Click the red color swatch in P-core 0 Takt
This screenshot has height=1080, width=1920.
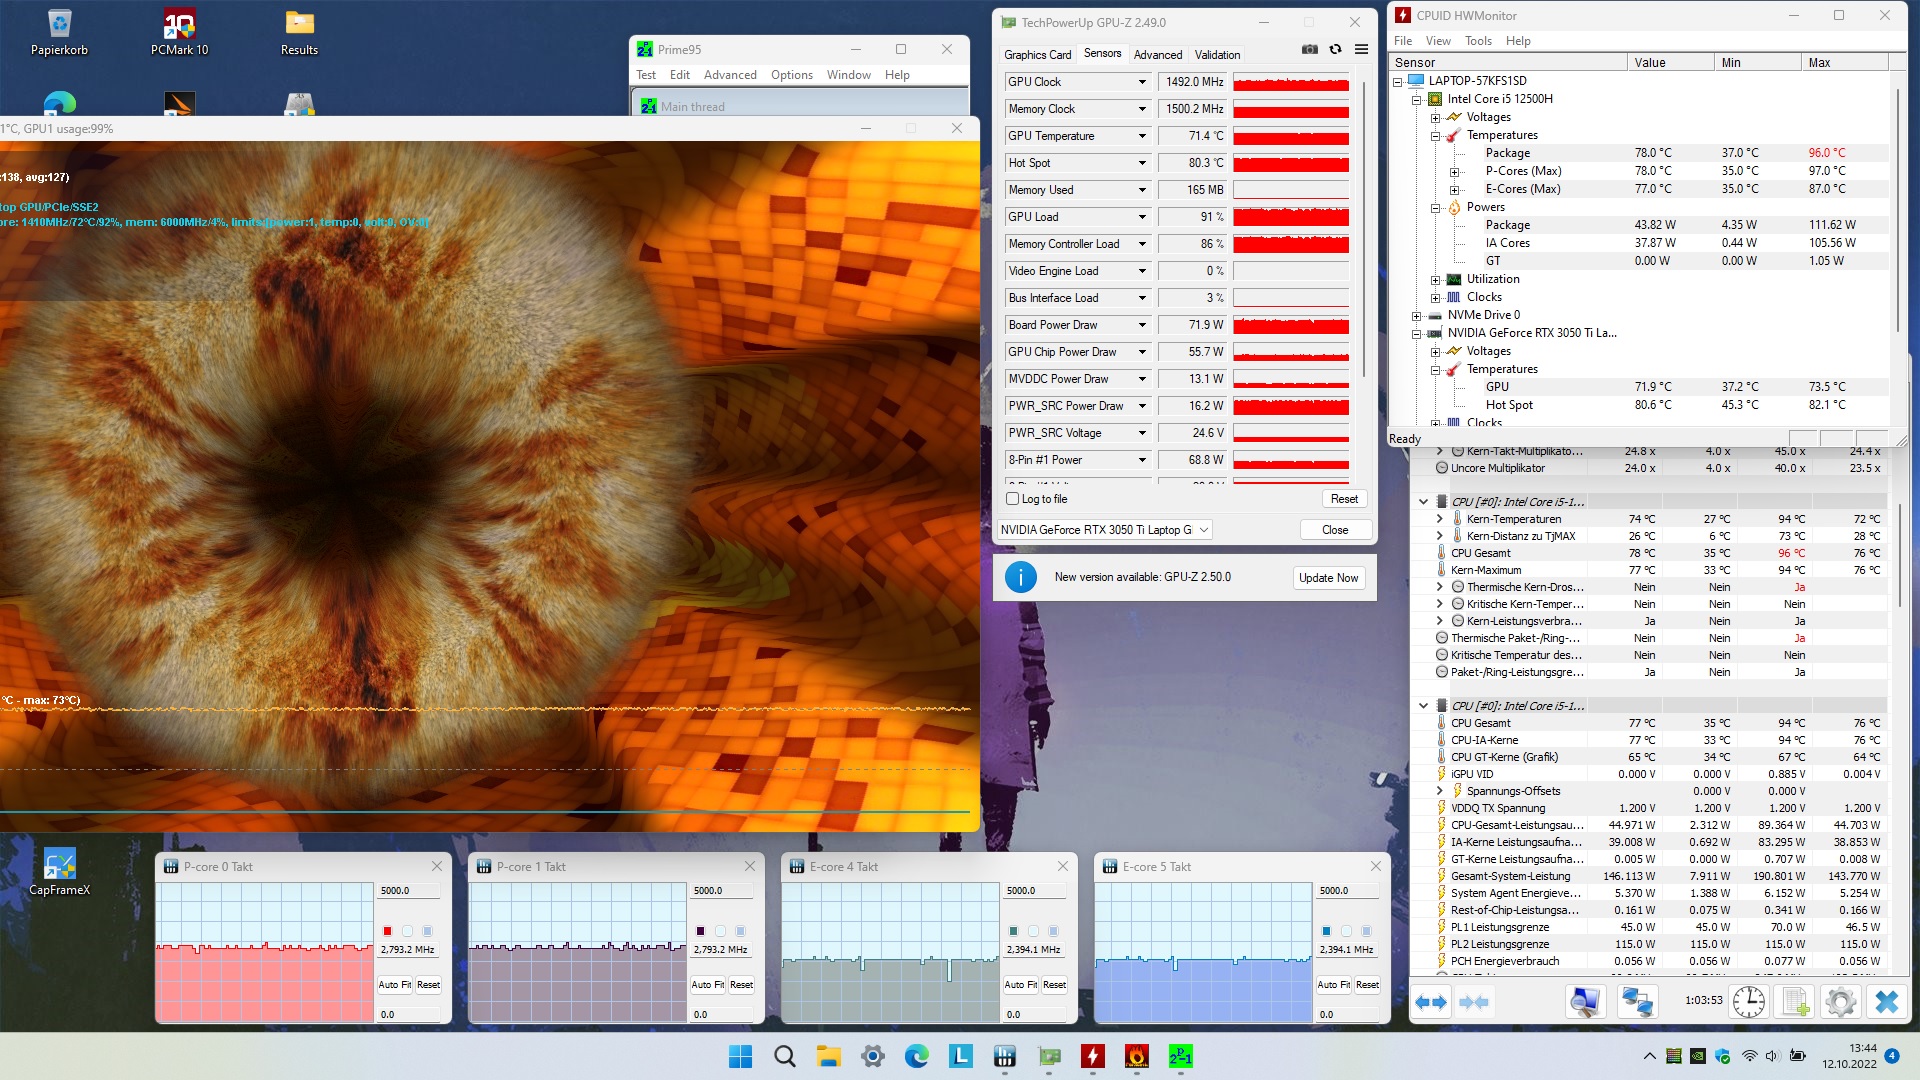[x=388, y=931]
